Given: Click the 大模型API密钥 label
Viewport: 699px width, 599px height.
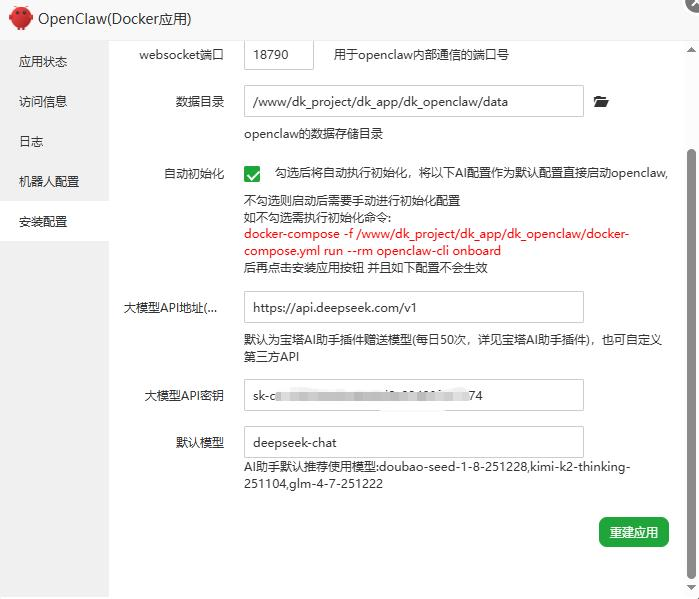Looking at the screenshot, I should pos(184,395).
